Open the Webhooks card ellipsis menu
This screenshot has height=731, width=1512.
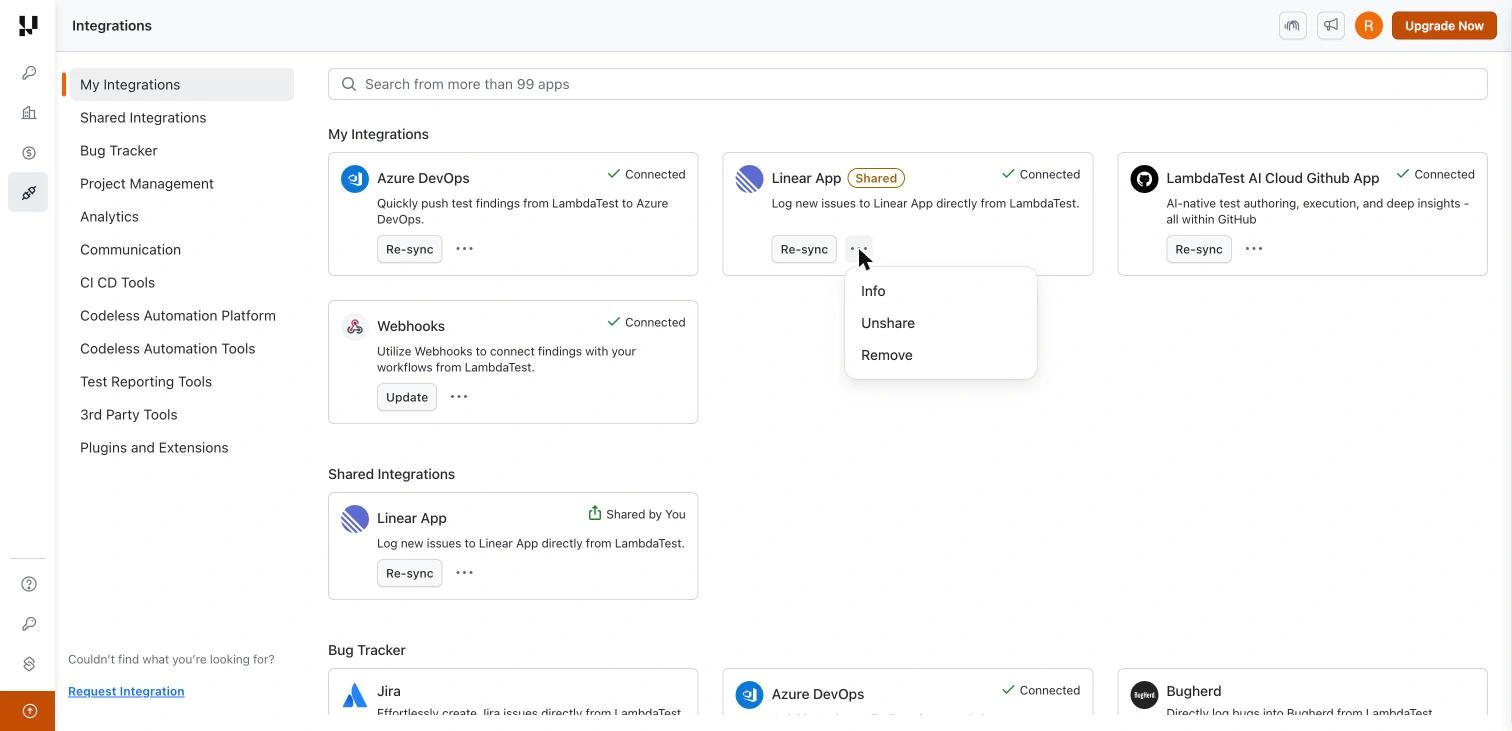click(x=459, y=397)
